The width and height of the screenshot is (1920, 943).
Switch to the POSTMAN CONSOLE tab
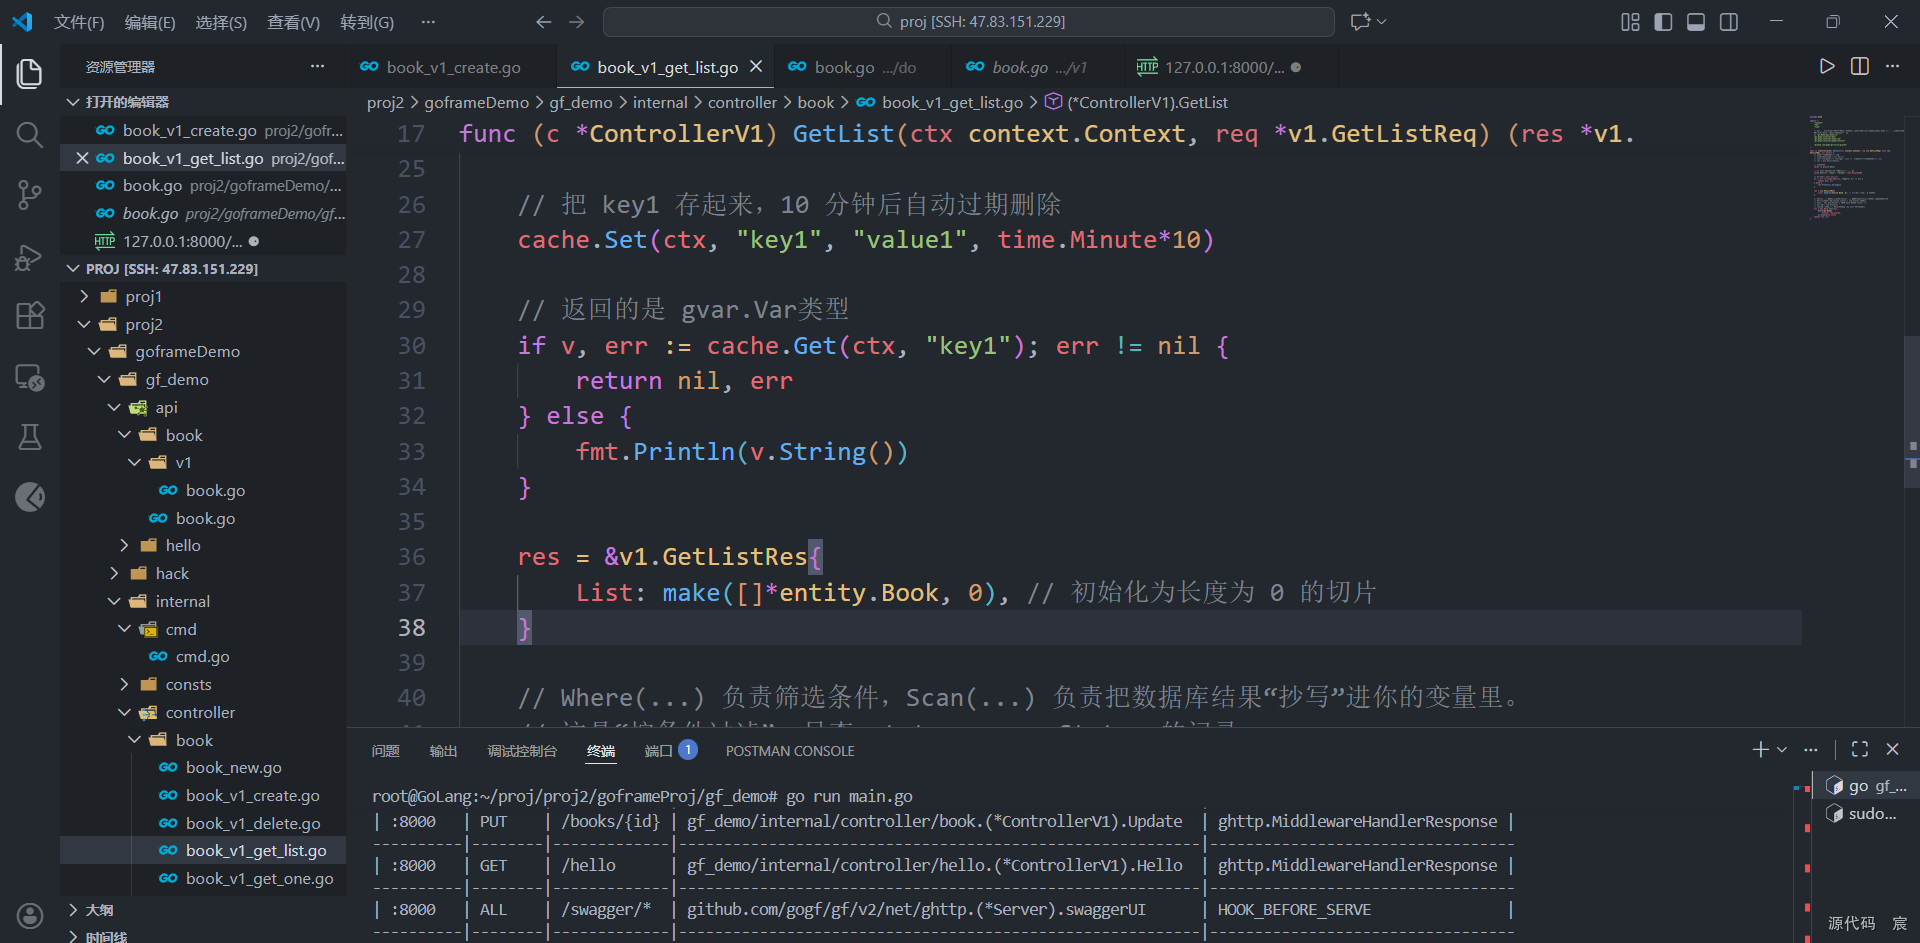click(790, 751)
